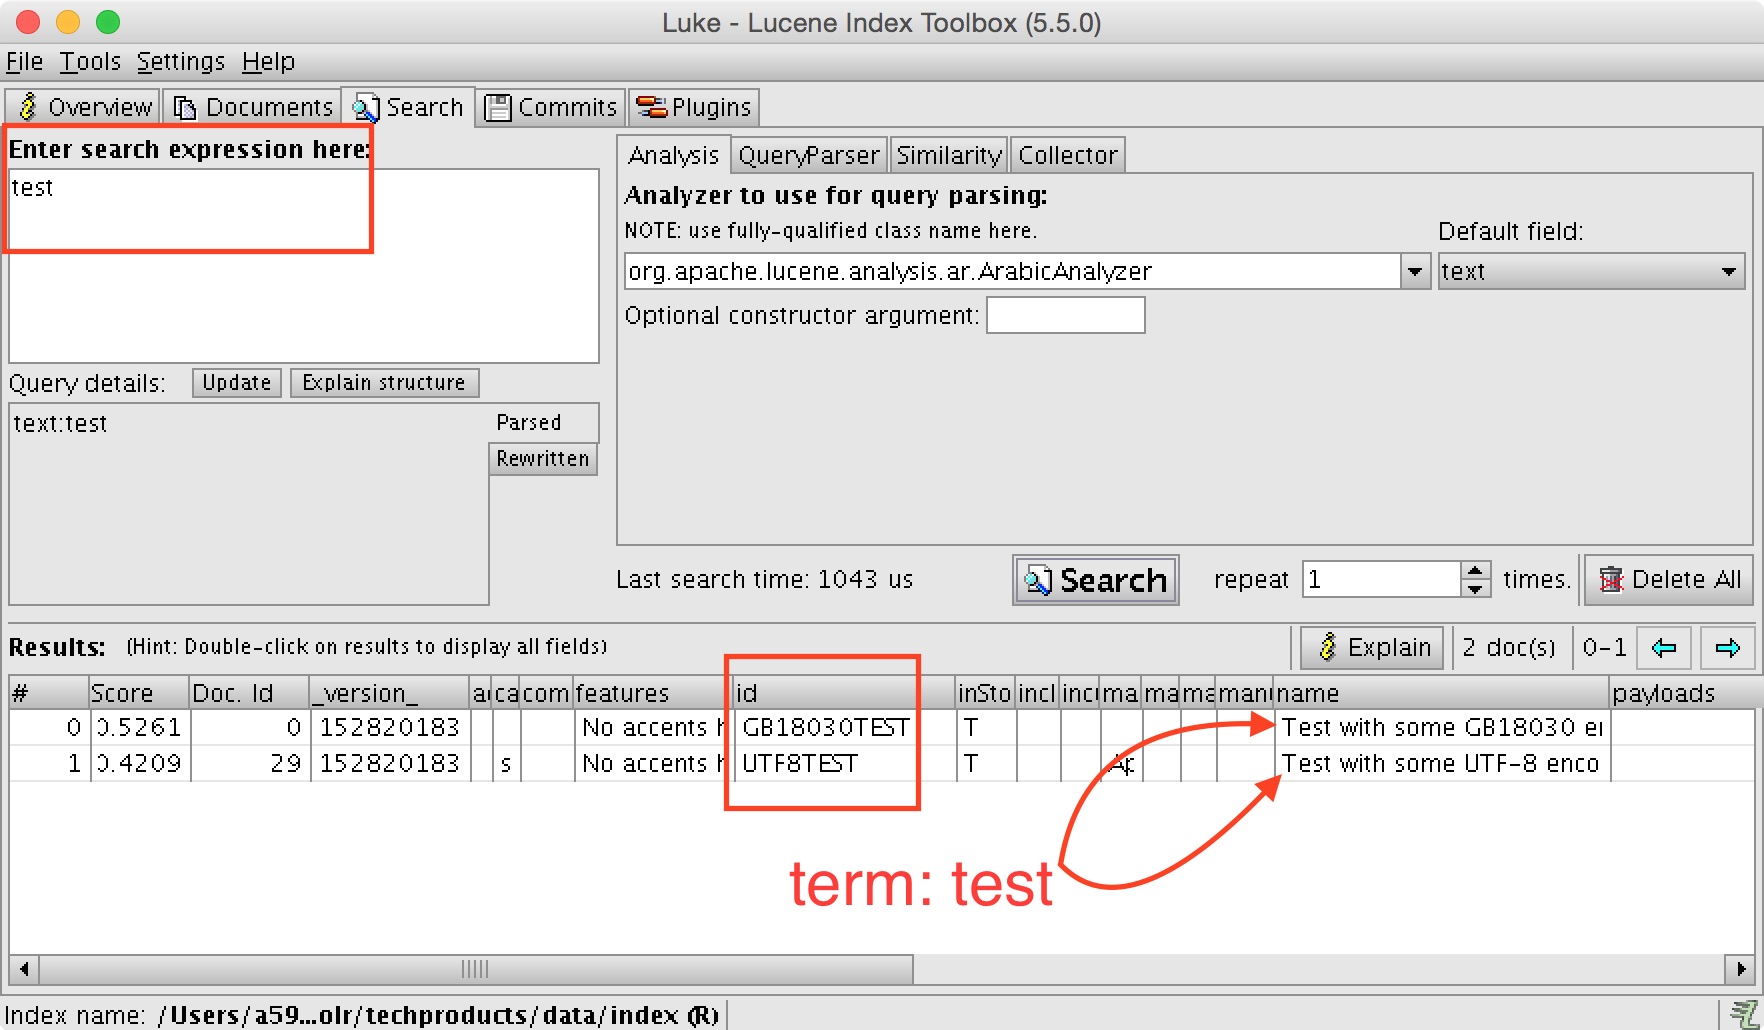Increase the repeat count stepper

pyautogui.click(x=1475, y=571)
